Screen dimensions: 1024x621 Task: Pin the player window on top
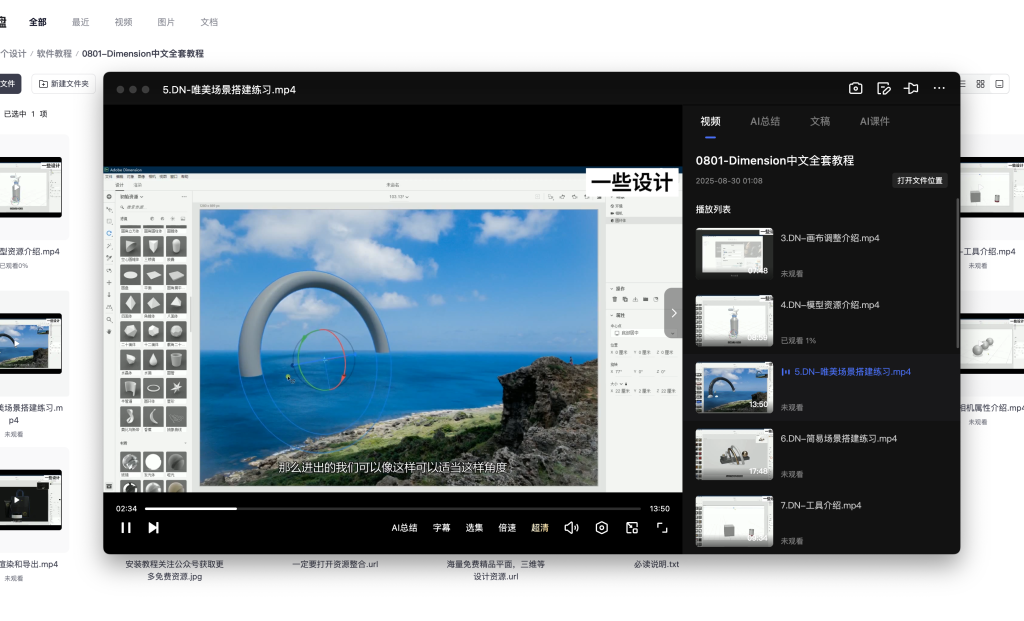coord(911,88)
